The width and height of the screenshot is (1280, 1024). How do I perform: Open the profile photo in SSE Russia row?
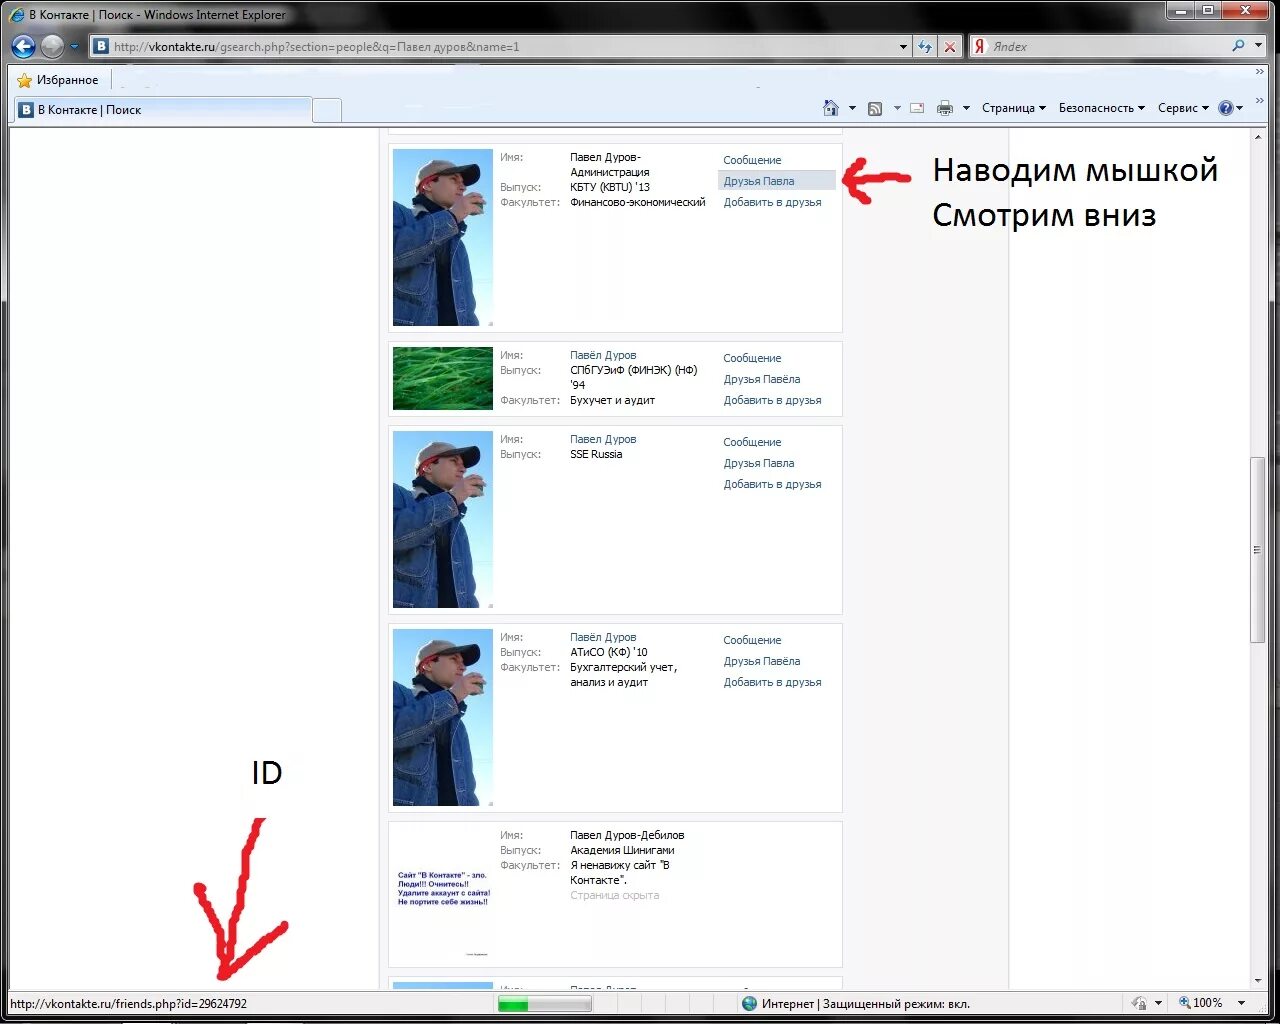pos(443,519)
